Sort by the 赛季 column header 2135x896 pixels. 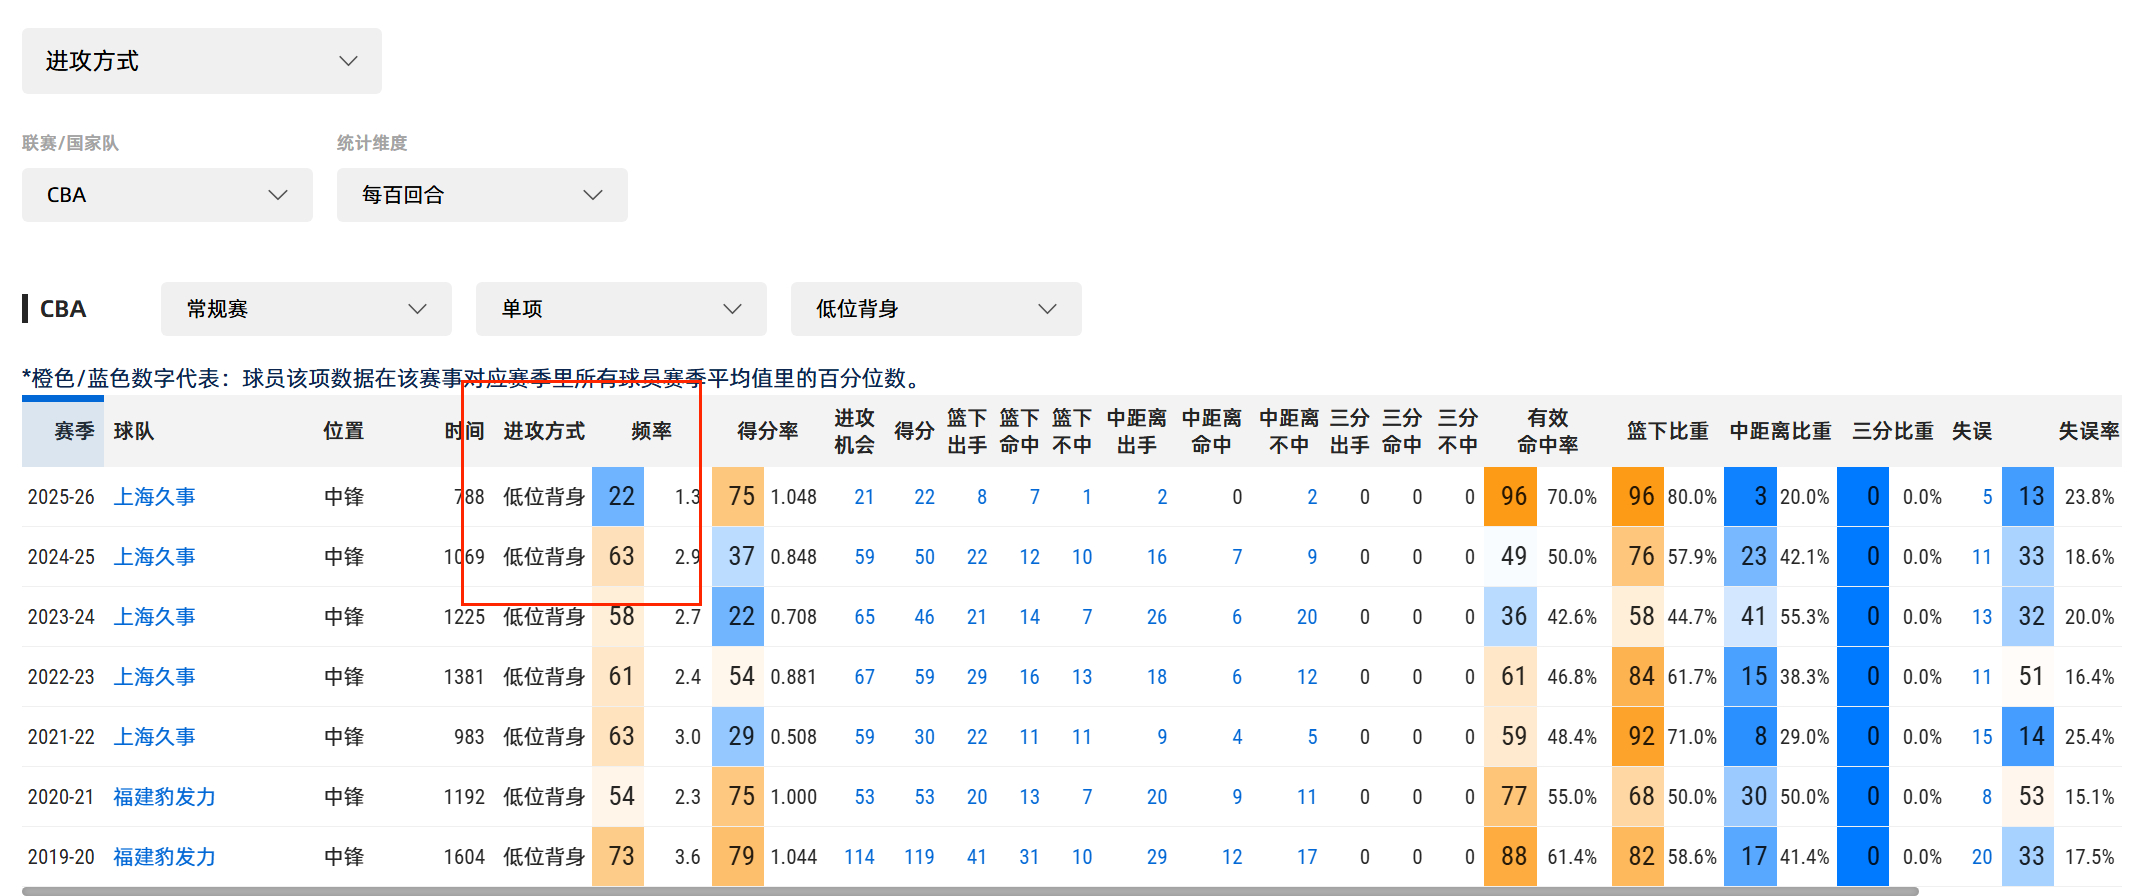coord(74,431)
